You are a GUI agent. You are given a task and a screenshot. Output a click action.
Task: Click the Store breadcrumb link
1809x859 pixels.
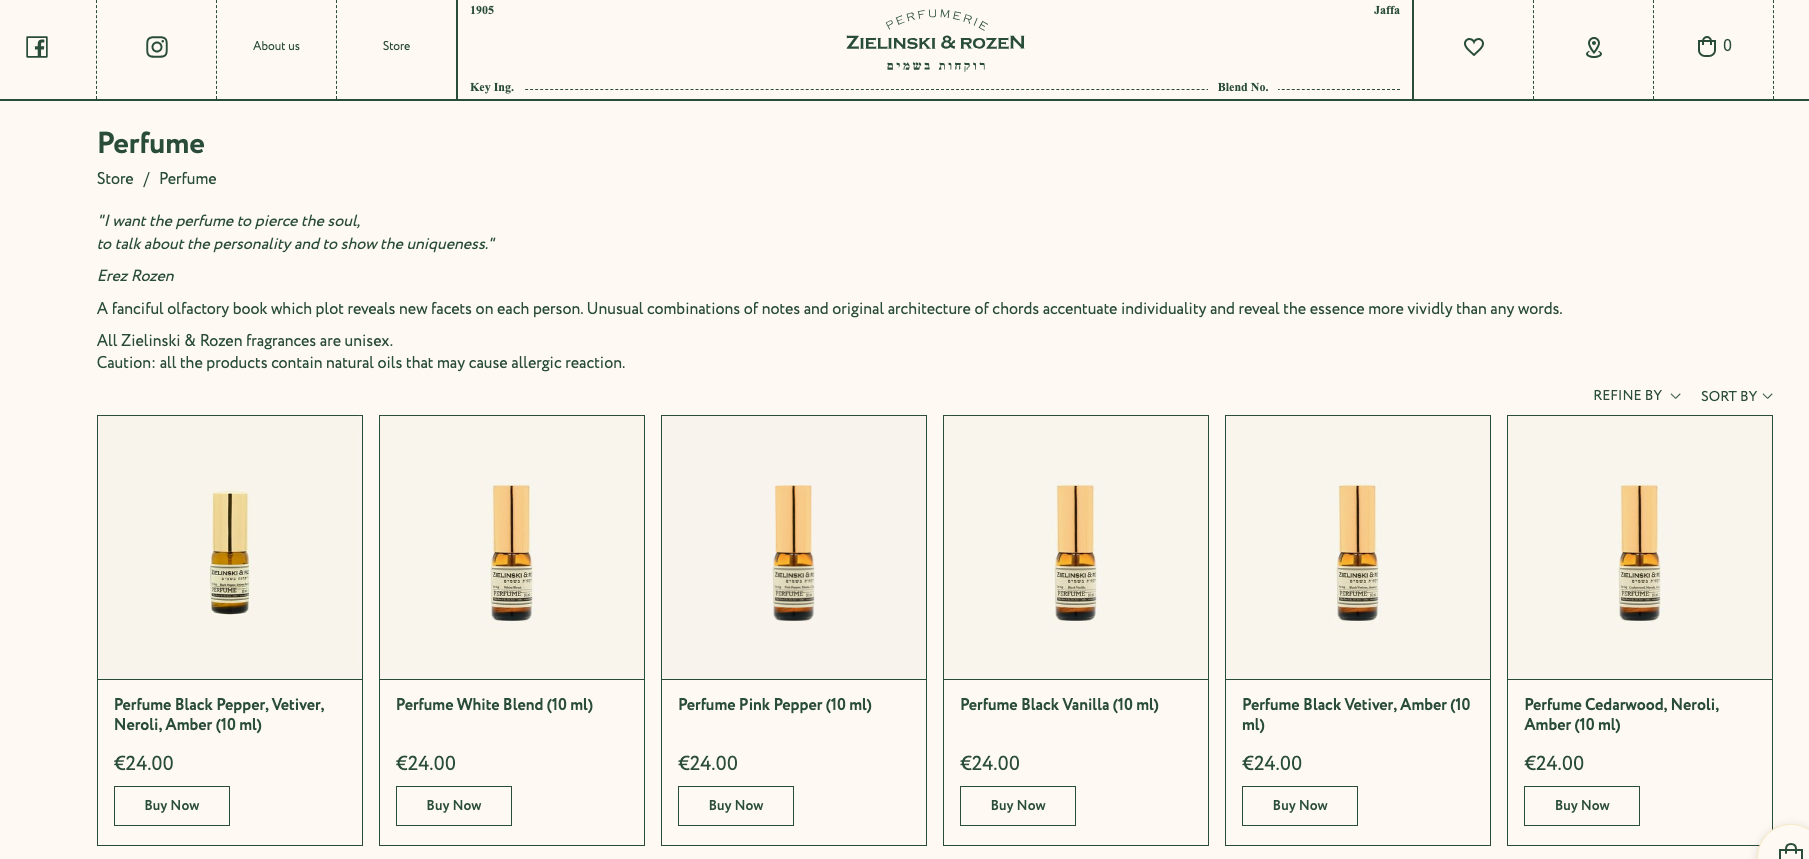coord(115,179)
